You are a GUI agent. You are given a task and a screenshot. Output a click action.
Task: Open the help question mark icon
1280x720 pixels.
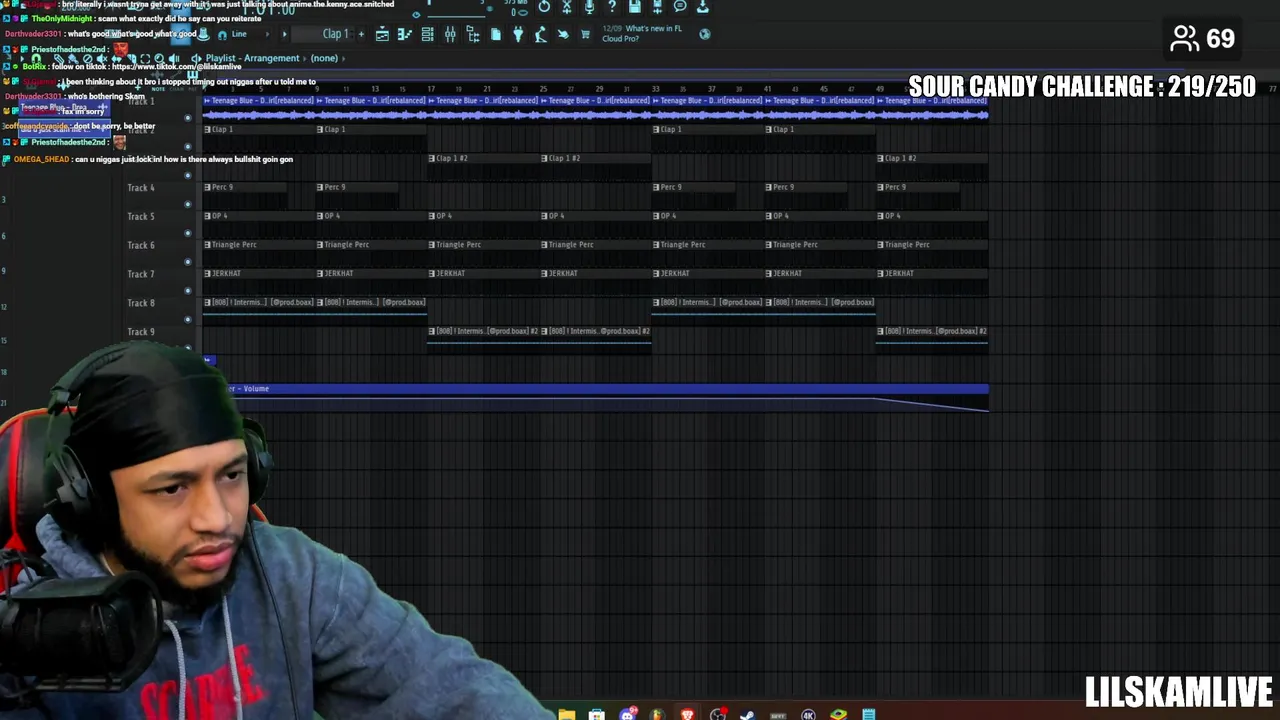point(612,6)
